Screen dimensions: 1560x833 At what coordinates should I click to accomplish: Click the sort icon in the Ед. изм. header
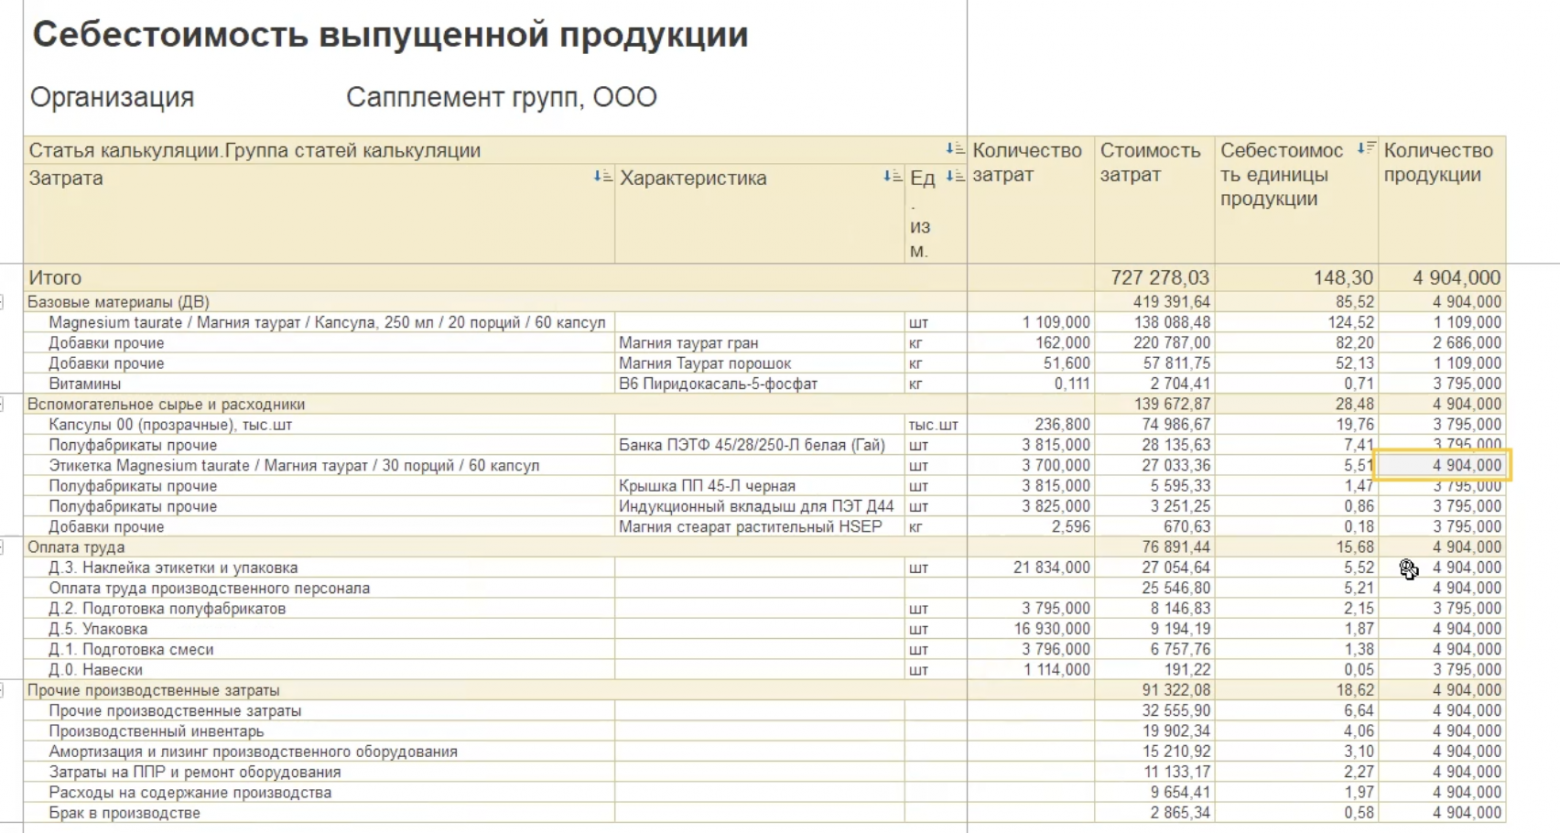click(955, 176)
